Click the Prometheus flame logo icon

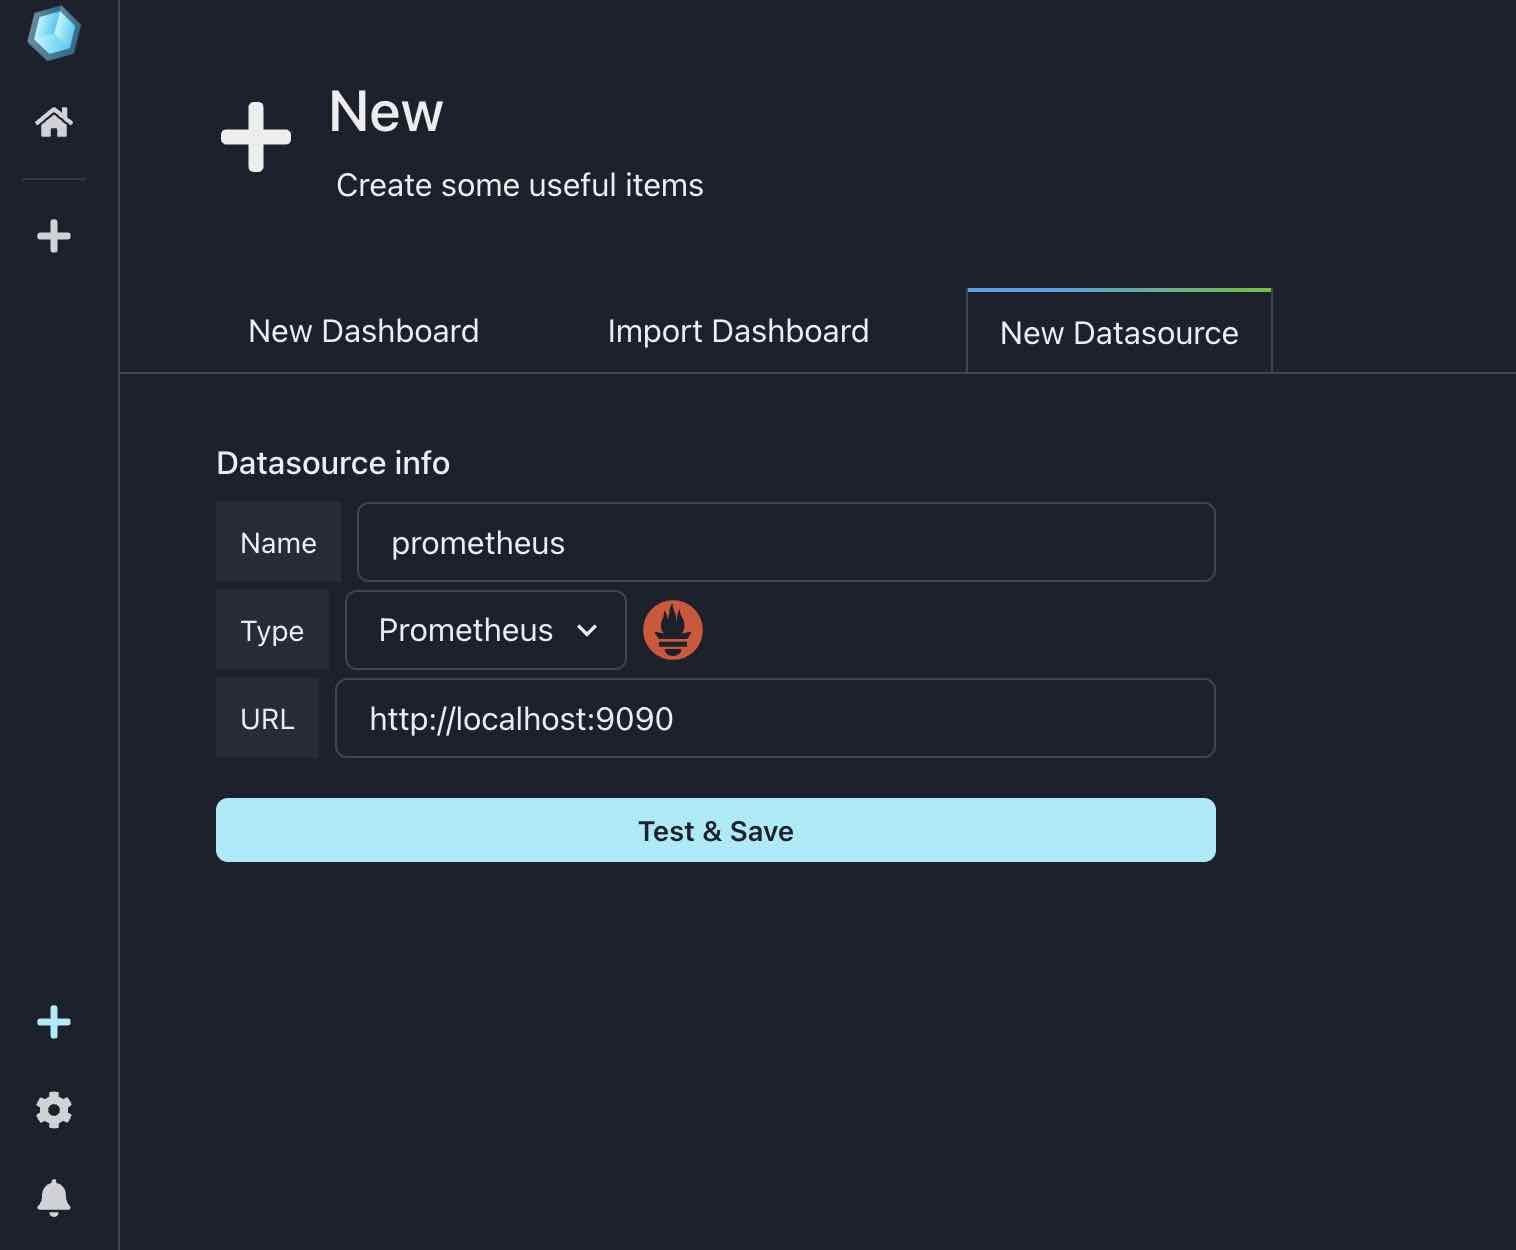pyautogui.click(x=673, y=630)
